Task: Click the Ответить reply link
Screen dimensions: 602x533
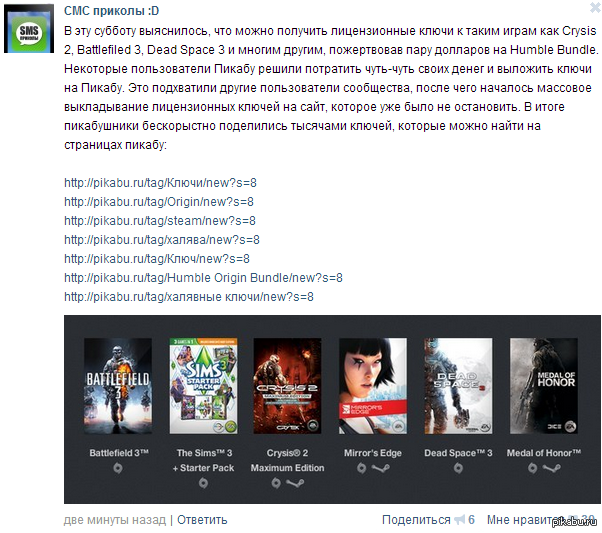Action: coord(202,520)
